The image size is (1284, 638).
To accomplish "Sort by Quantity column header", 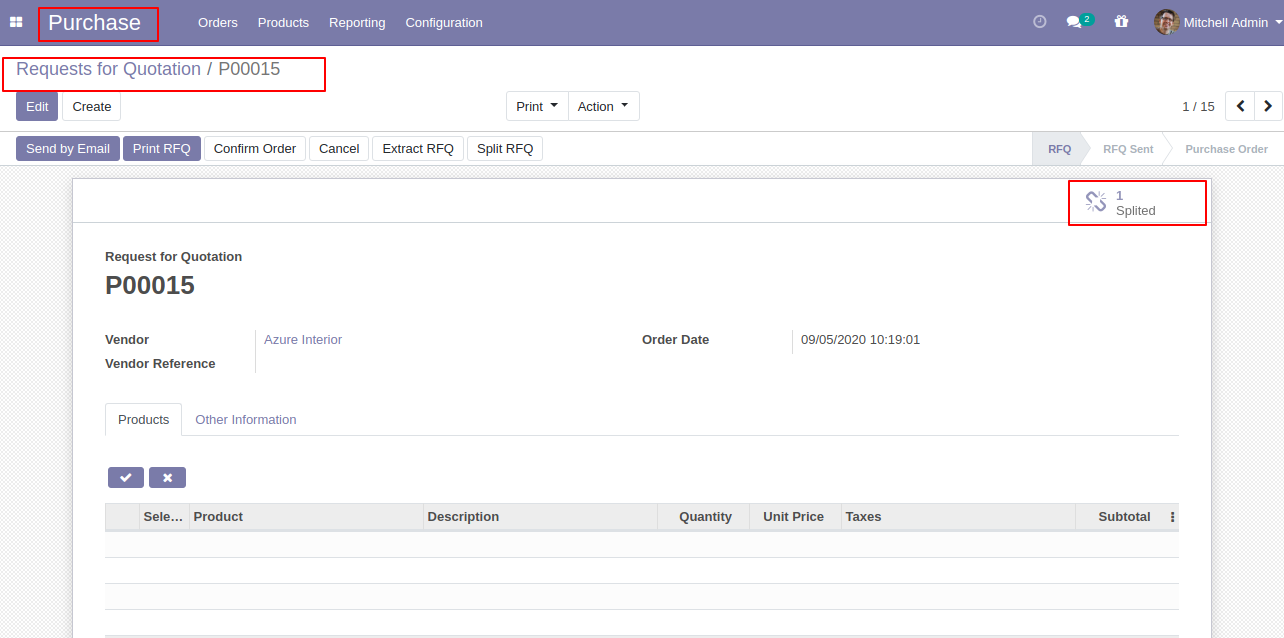I will point(703,517).
